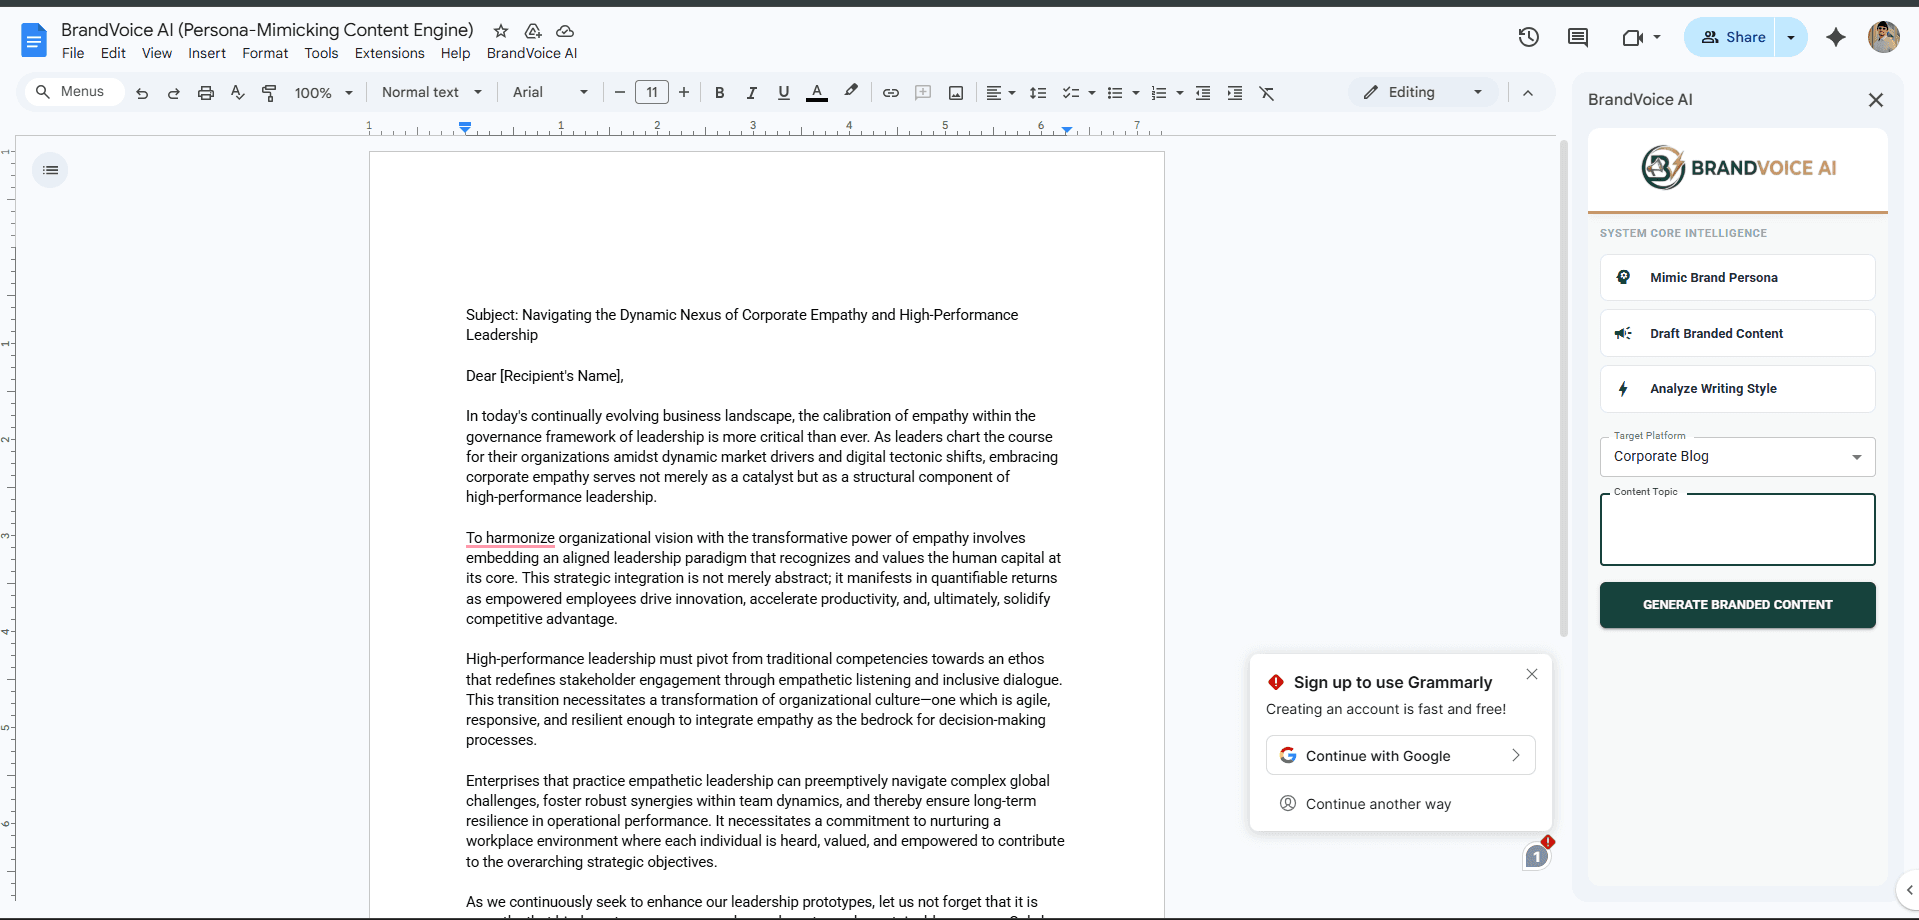The height and width of the screenshot is (920, 1919).
Task: Decrease the paragraph indent
Action: pyautogui.click(x=1203, y=93)
